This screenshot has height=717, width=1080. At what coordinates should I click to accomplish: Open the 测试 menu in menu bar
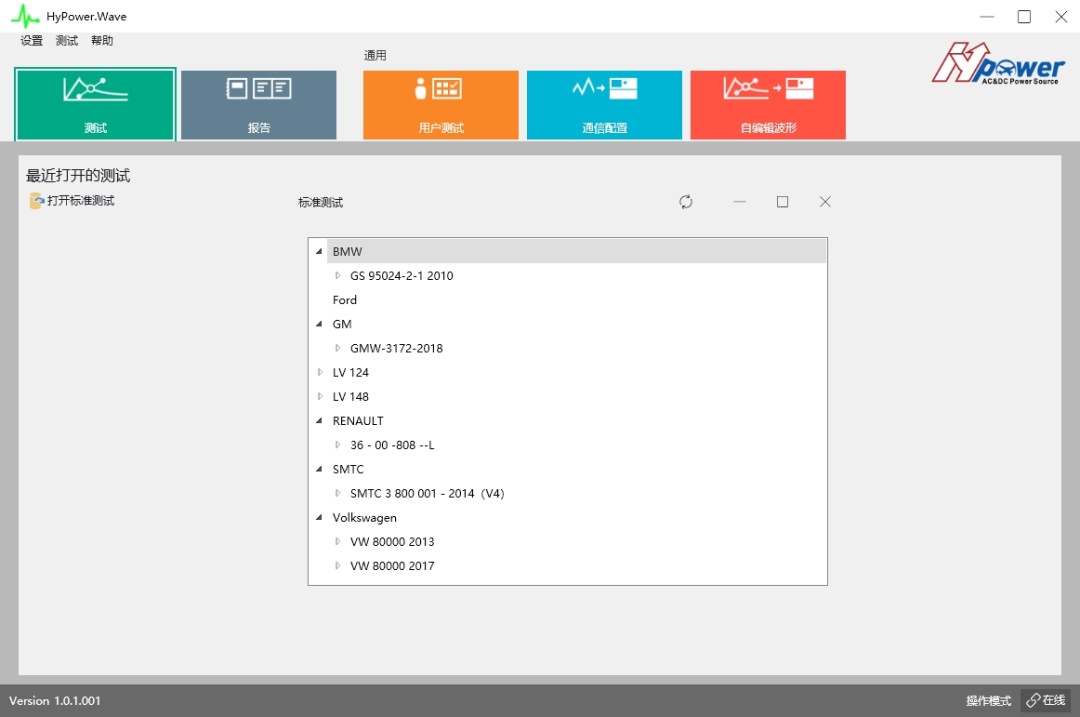[x=67, y=41]
